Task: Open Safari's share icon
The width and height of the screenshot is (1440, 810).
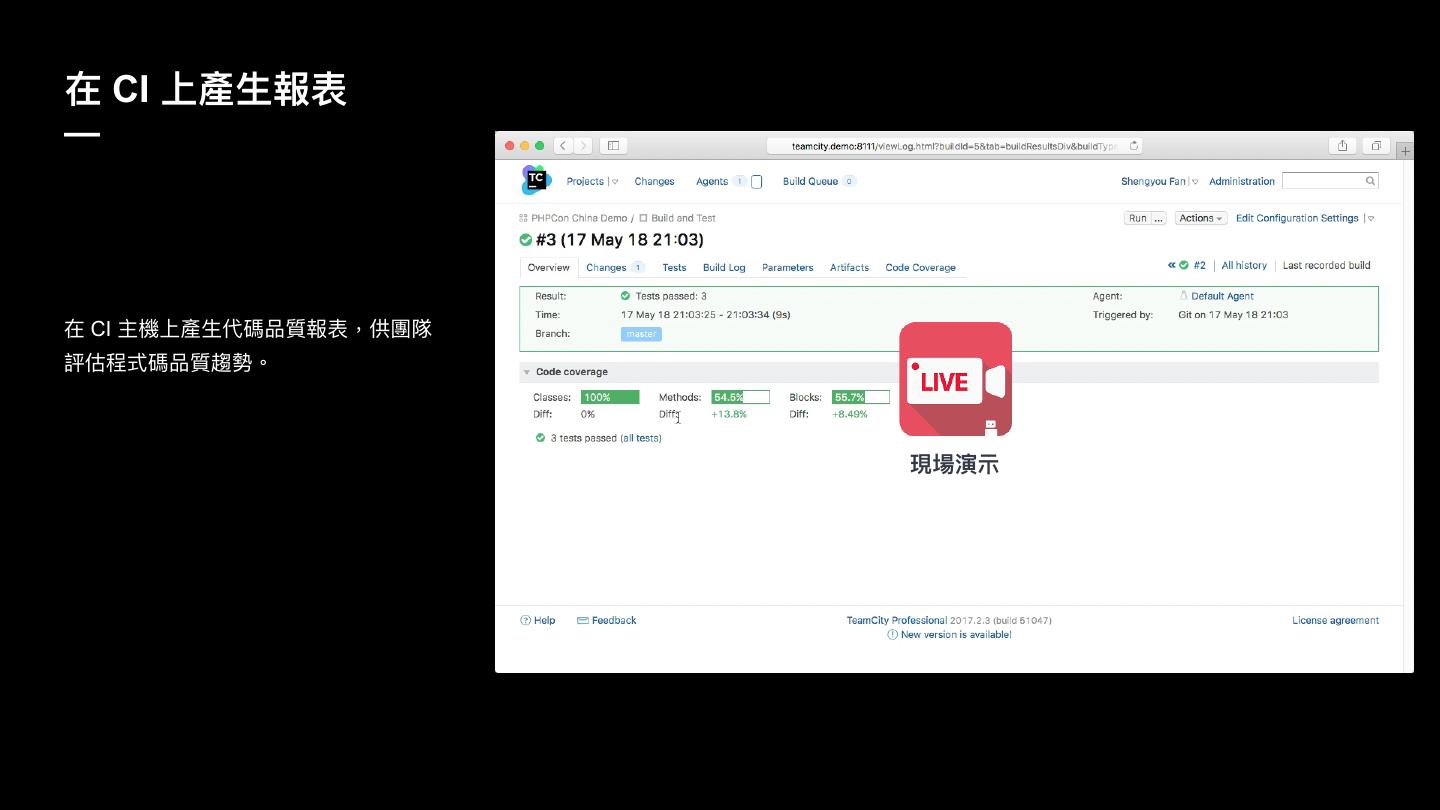Action: click(1342, 146)
